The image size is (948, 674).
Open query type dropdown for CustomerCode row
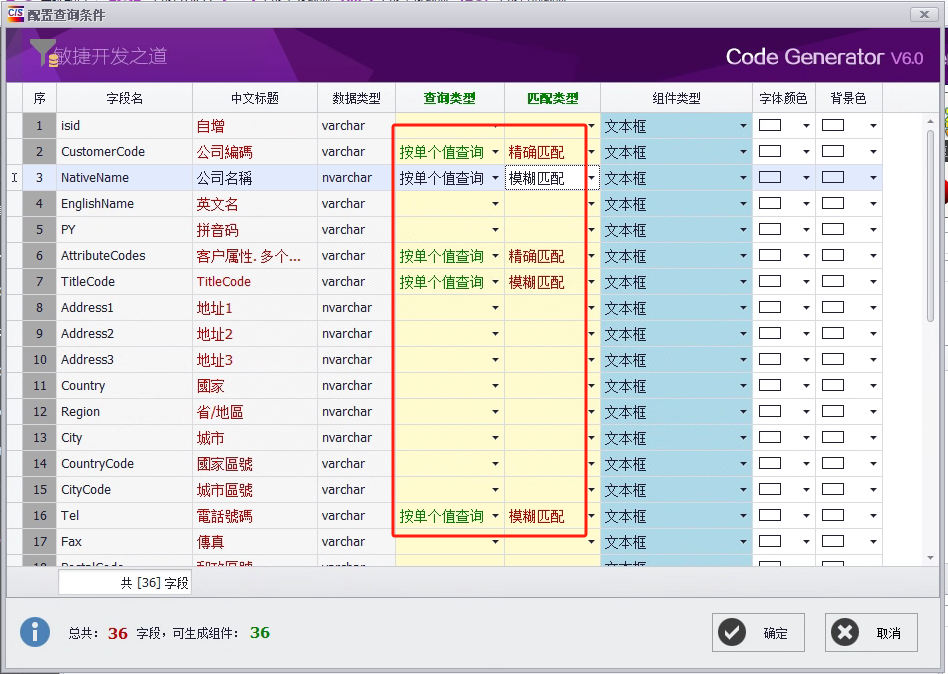495,152
